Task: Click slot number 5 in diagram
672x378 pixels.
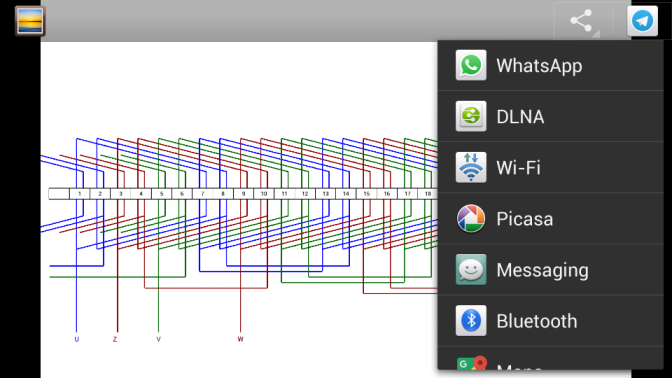Action: click(162, 194)
